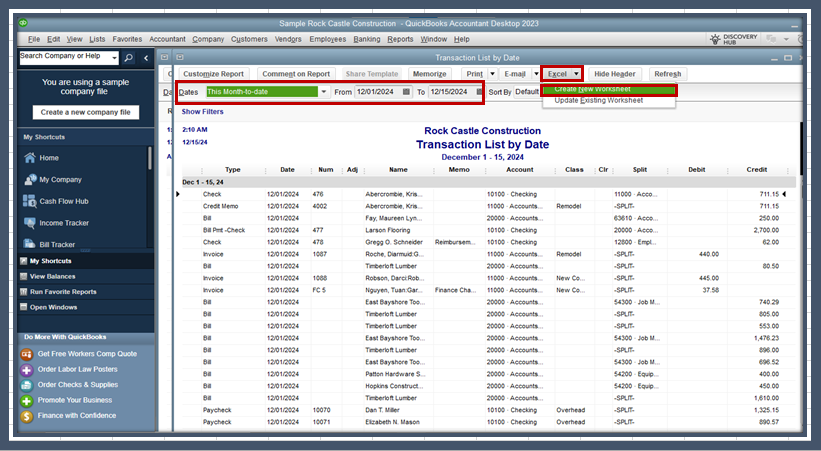Click Order Checks & Supplies icon

point(27,385)
